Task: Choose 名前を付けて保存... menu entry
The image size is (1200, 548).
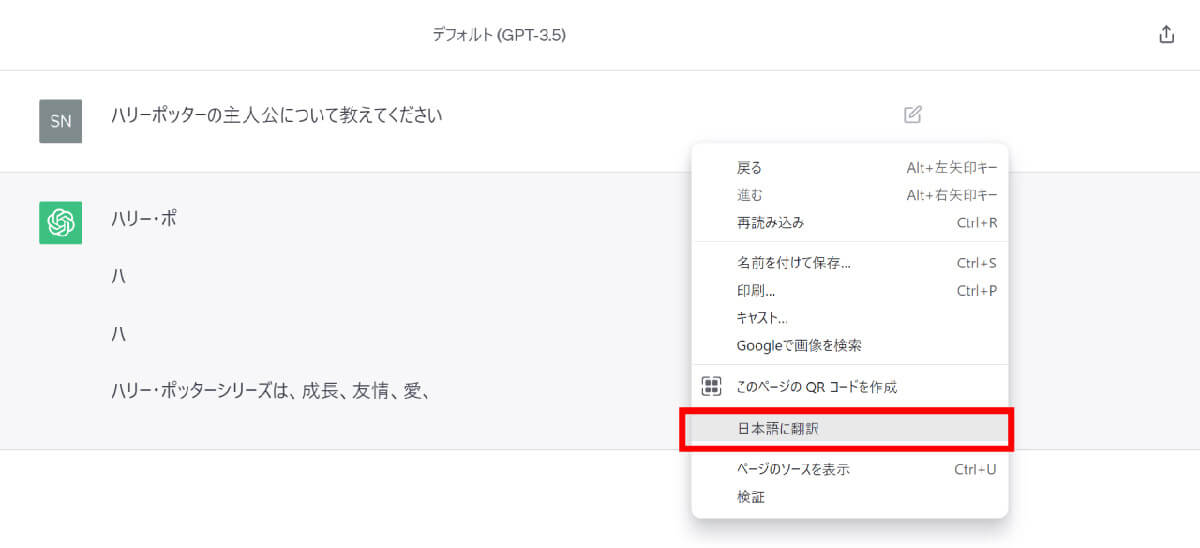Action: point(850,263)
